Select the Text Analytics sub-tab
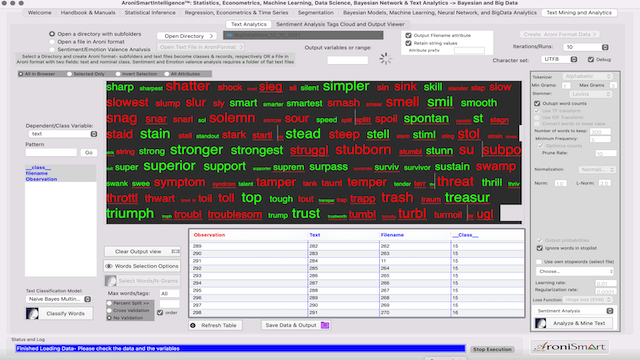Screen dimensions: 640x360 [x=249, y=24]
